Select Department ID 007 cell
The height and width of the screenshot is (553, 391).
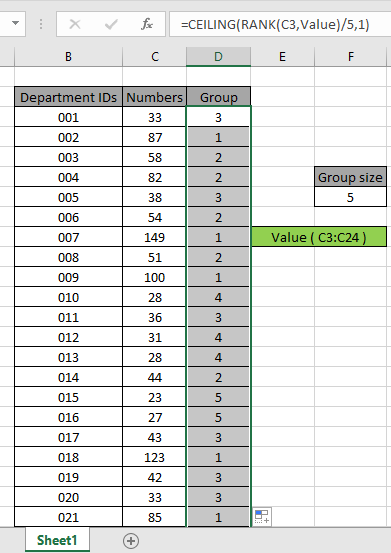coord(68,237)
